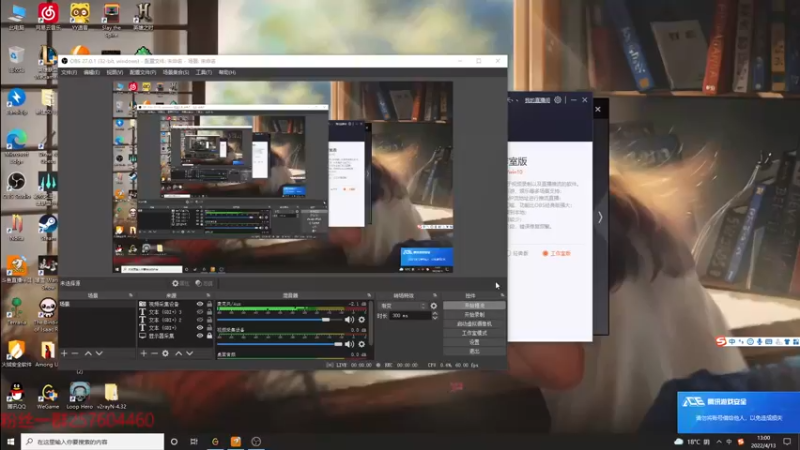The image size is (800, 450).
Task: Toggle visibility of 文本 (GDI+) 2 source
Action: point(199,320)
